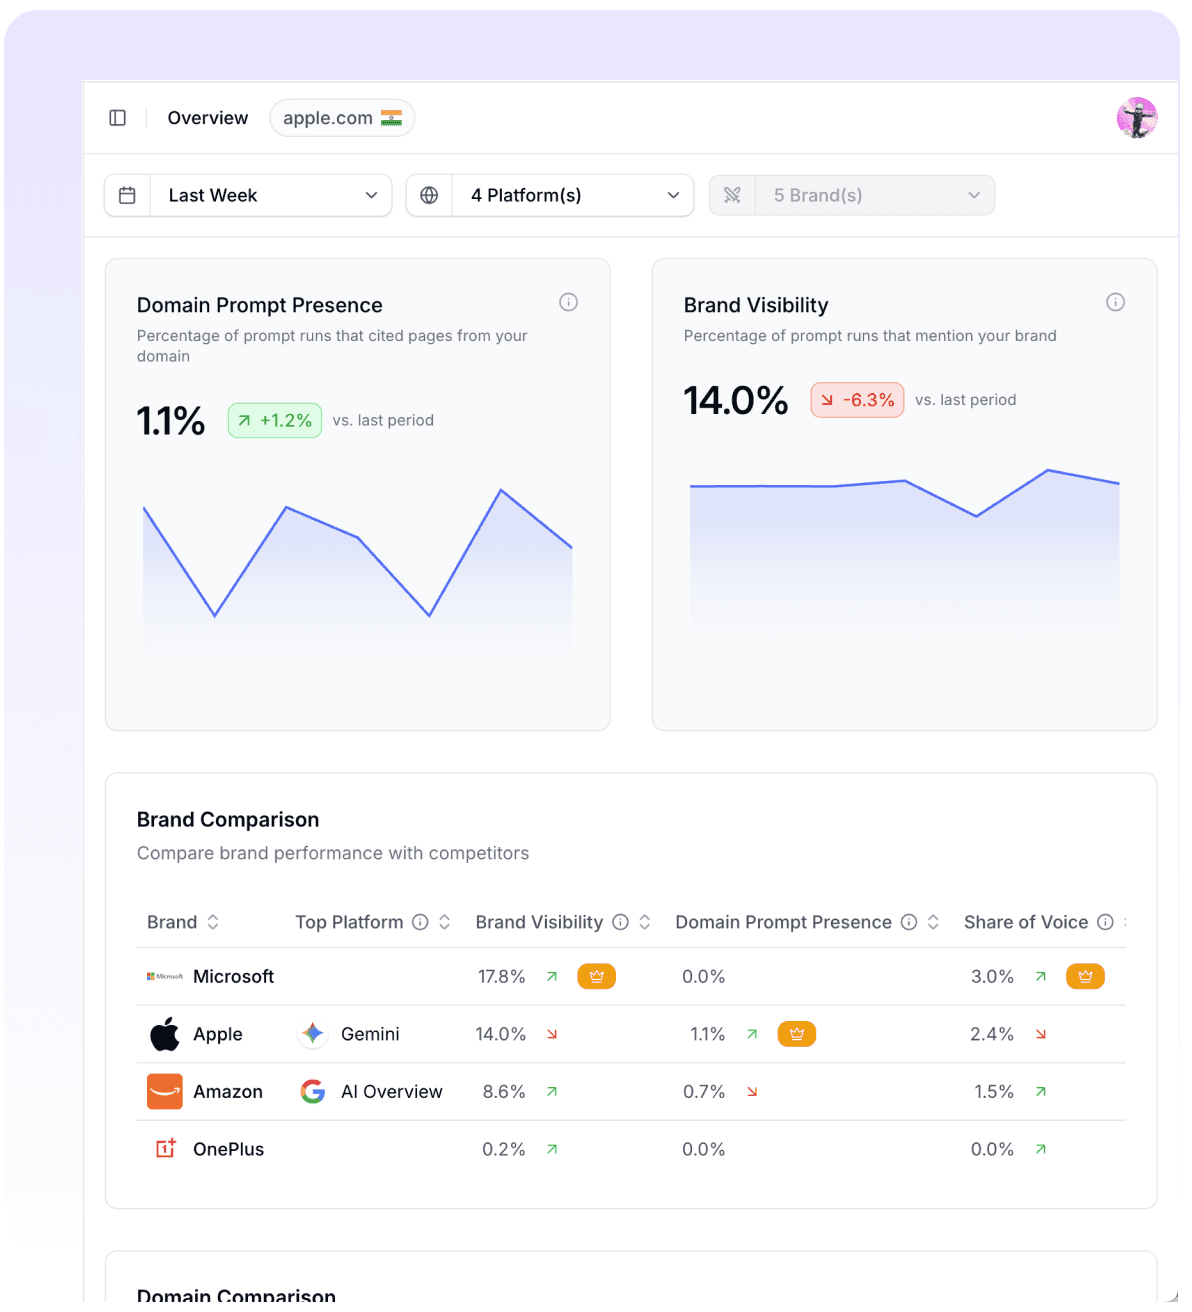Click the +1.2% change badge
This screenshot has width=1192, height=1312.
point(275,421)
